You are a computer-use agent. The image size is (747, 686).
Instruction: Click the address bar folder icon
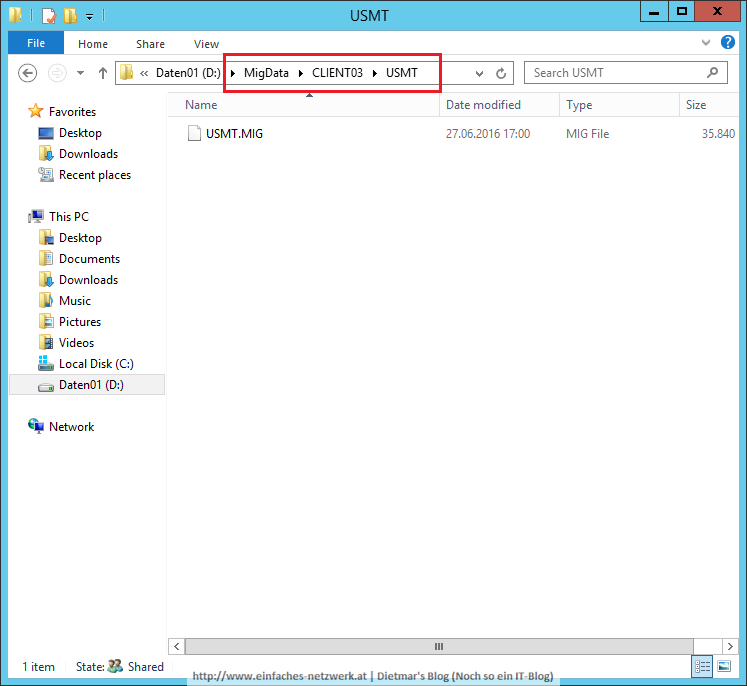(126, 72)
